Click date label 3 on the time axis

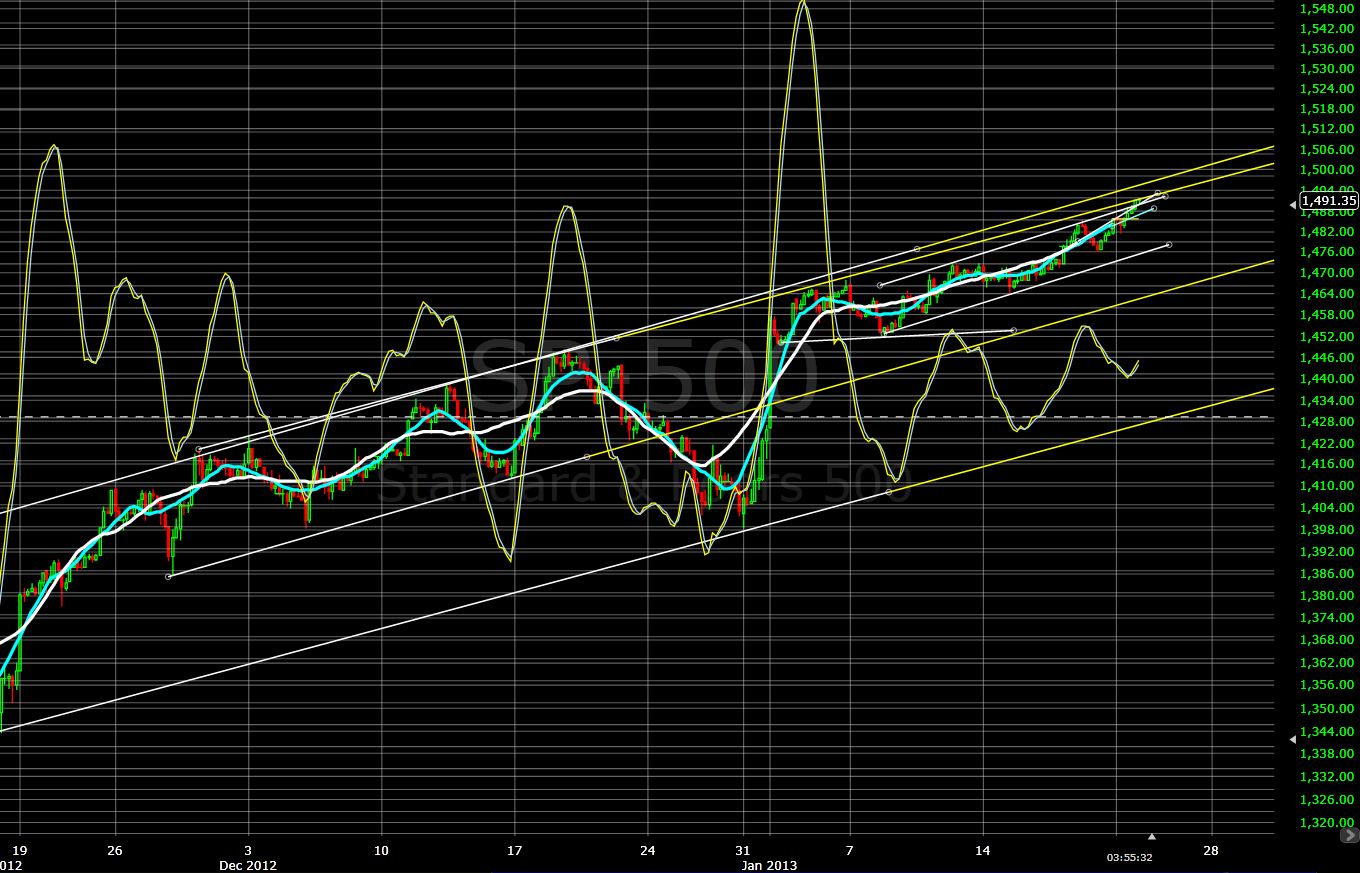click(247, 851)
